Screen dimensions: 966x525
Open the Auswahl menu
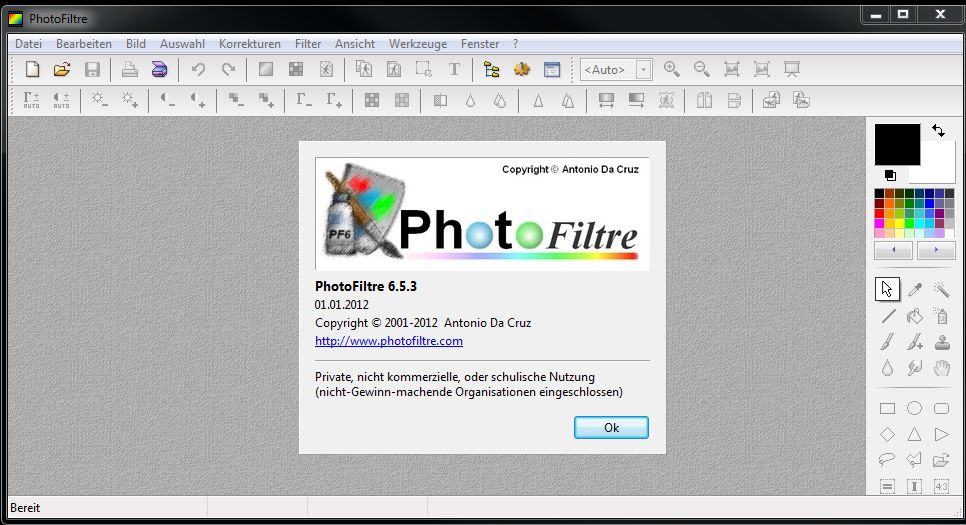pyautogui.click(x=182, y=44)
